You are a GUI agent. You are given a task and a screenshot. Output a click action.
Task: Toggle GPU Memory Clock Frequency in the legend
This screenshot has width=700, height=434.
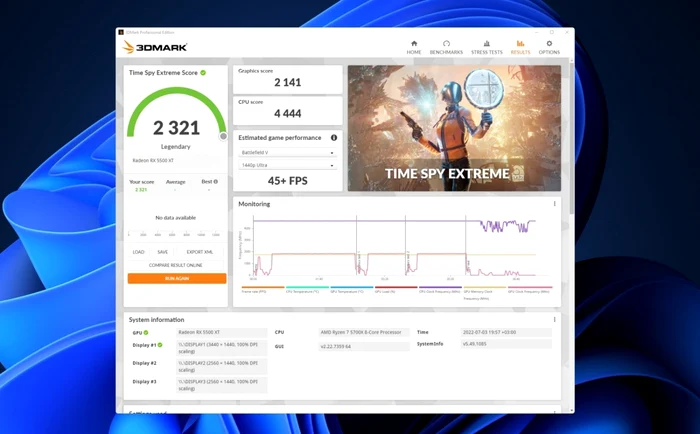[x=485, y=292]
